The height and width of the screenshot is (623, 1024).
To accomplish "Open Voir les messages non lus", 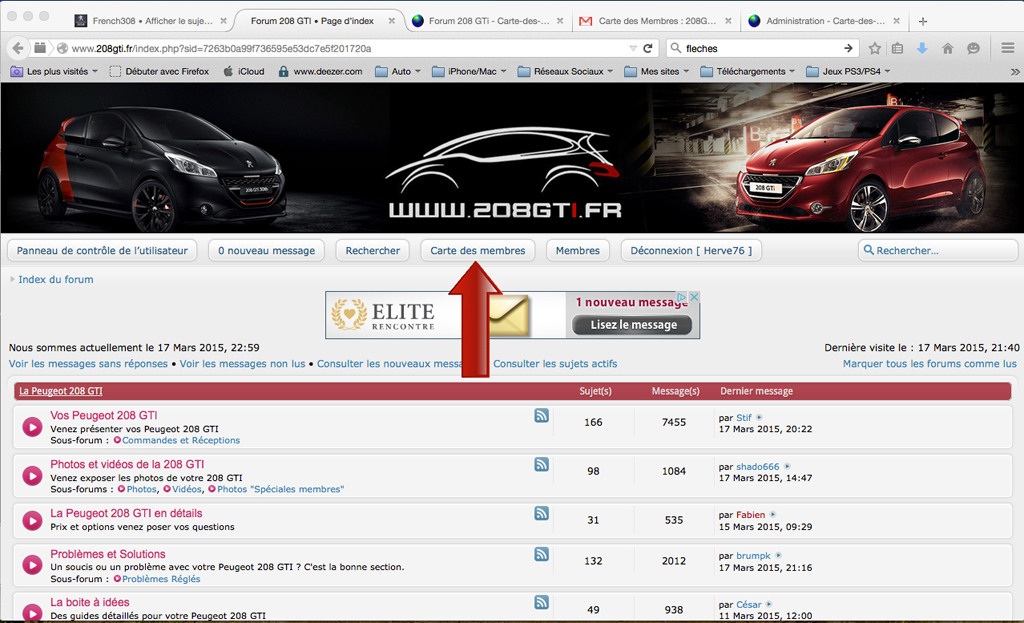I will pos(242,364).
